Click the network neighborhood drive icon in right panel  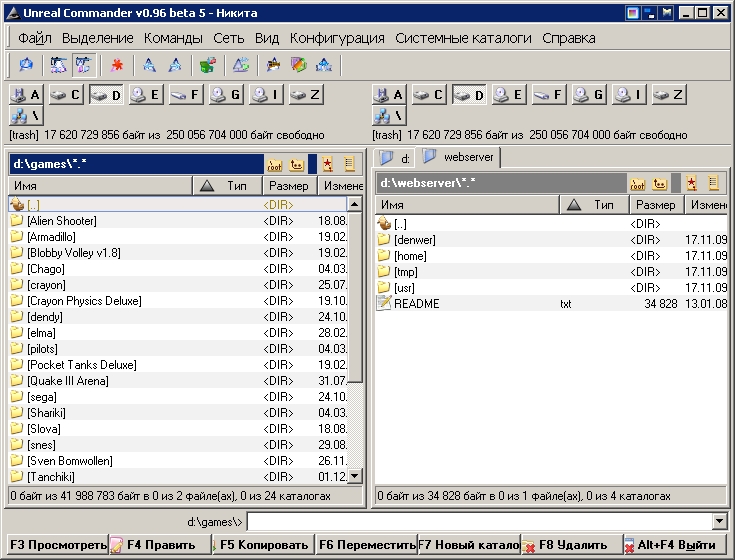click(x=389, y=116)
